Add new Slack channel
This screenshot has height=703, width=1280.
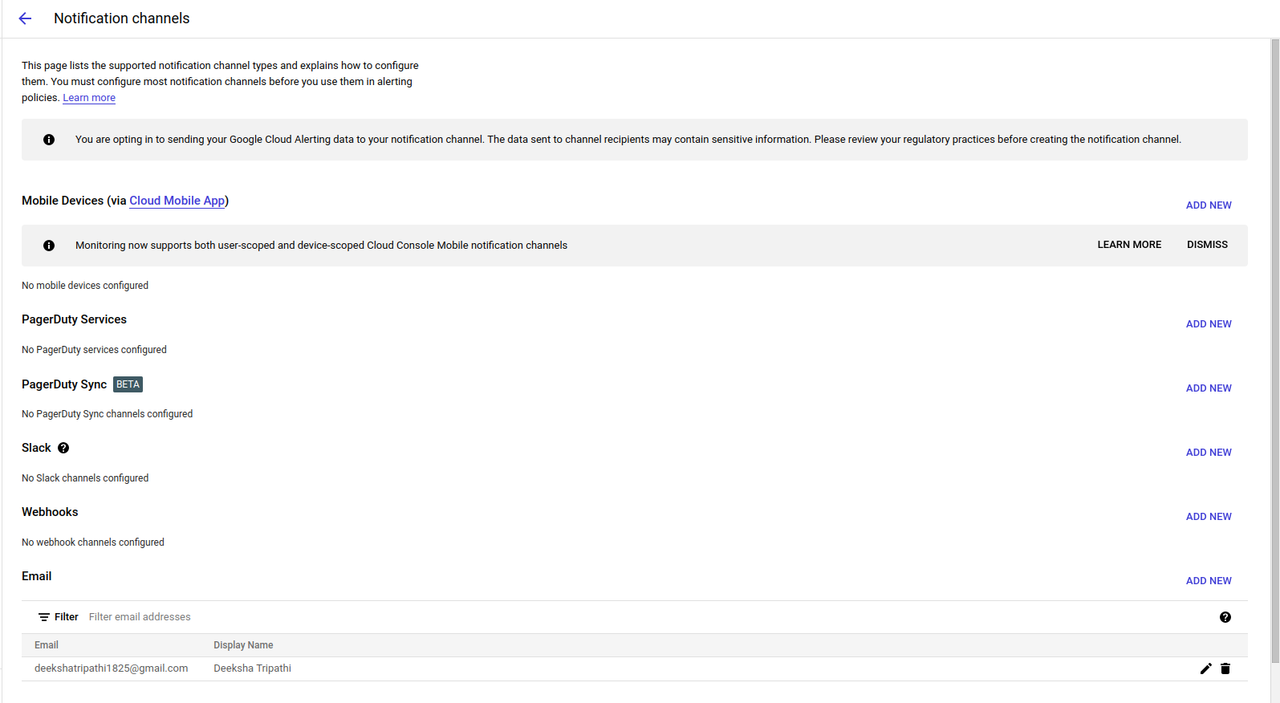point(1208,452)
